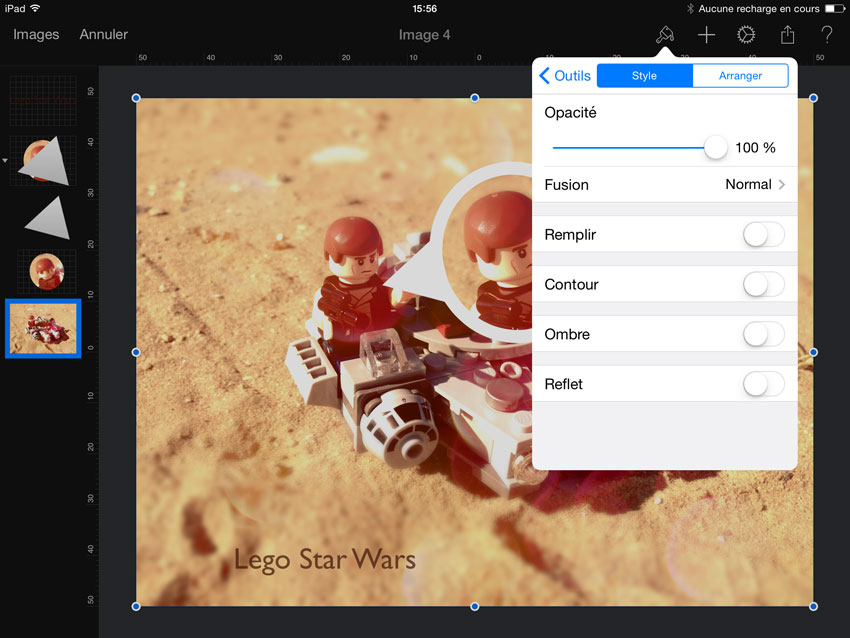Tap Annuler to undo
The image size is (850, 638).
pyautogui.click(x=104, y=34)
